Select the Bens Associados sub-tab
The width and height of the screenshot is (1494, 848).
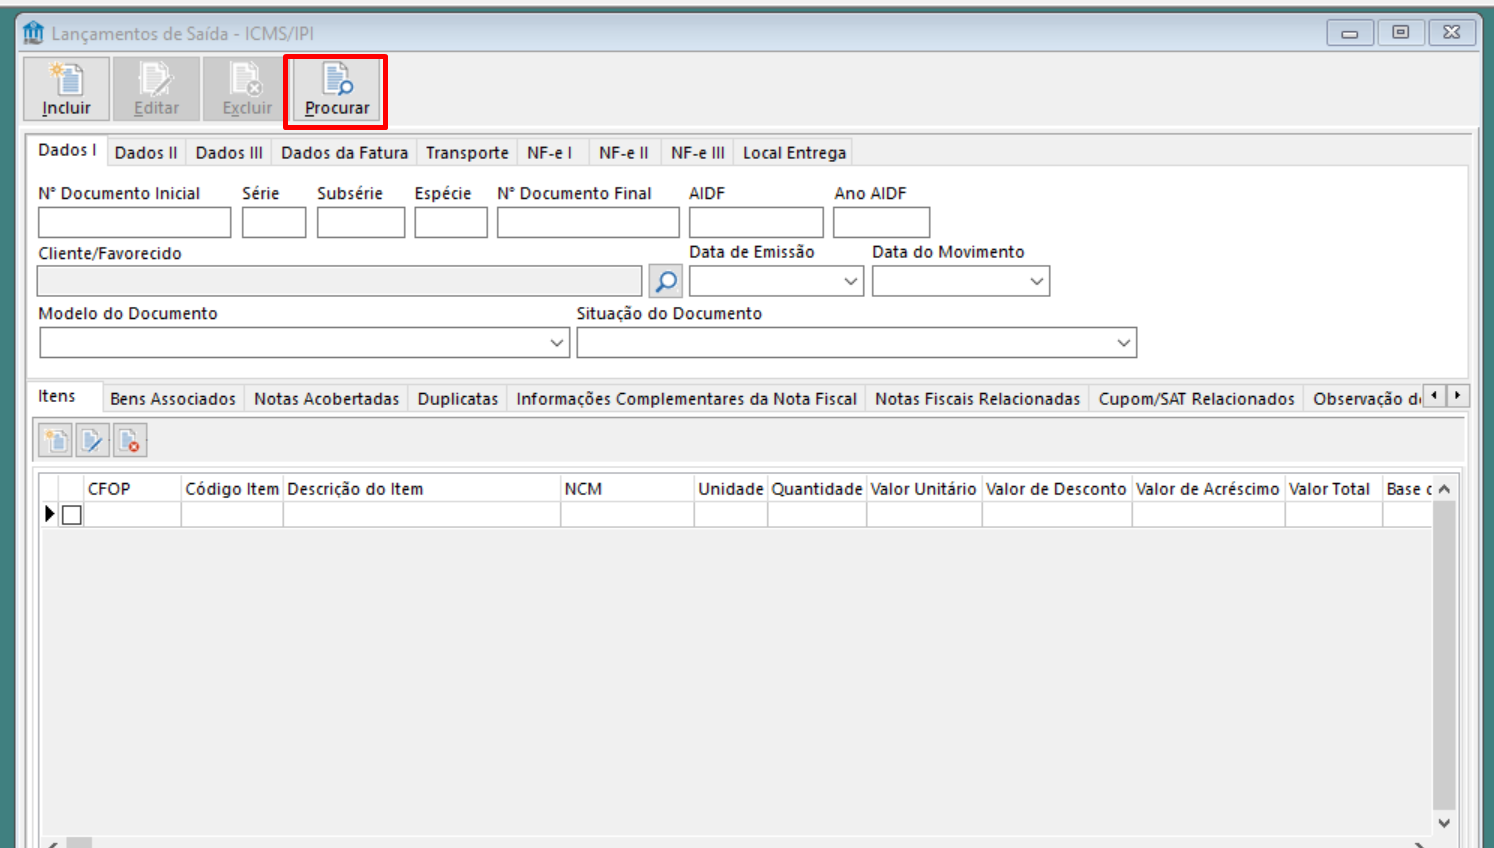click(173, 399)
